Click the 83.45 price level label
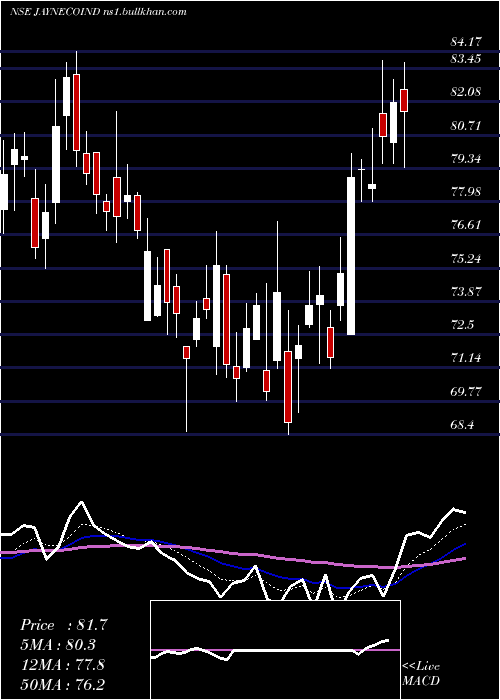 (x=466, y=58)
